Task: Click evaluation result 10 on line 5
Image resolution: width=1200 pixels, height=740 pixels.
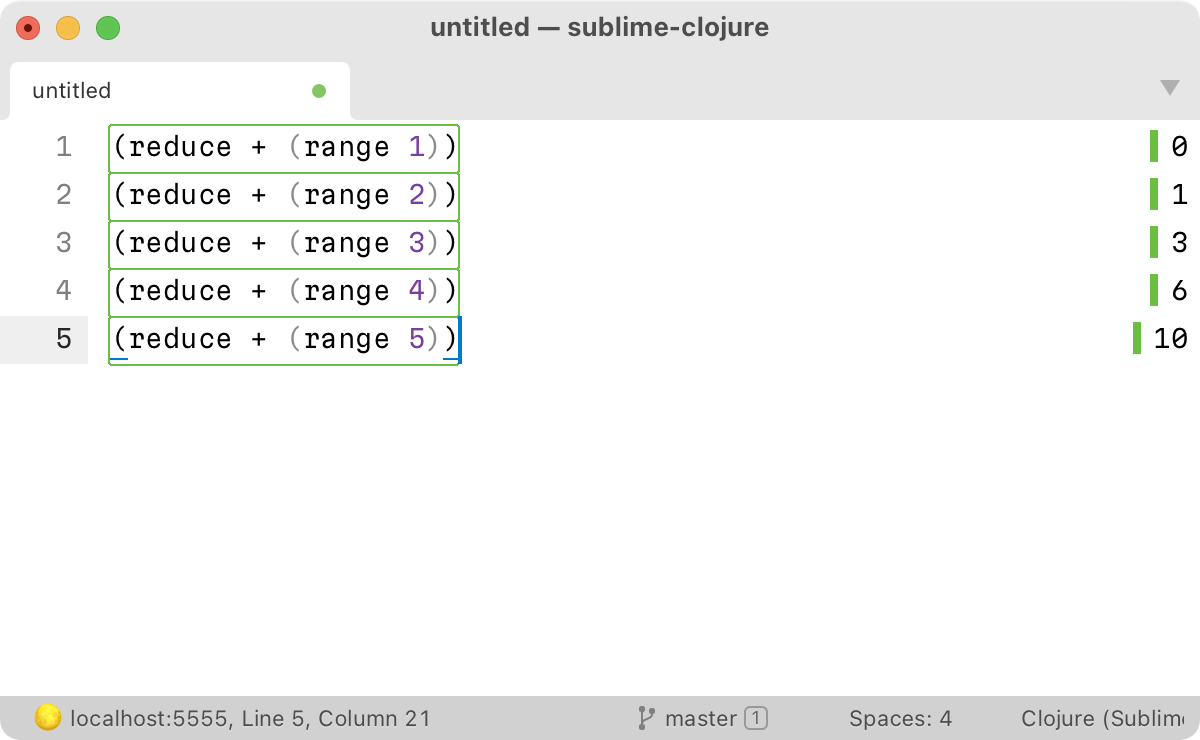Action: [1170, 339]
